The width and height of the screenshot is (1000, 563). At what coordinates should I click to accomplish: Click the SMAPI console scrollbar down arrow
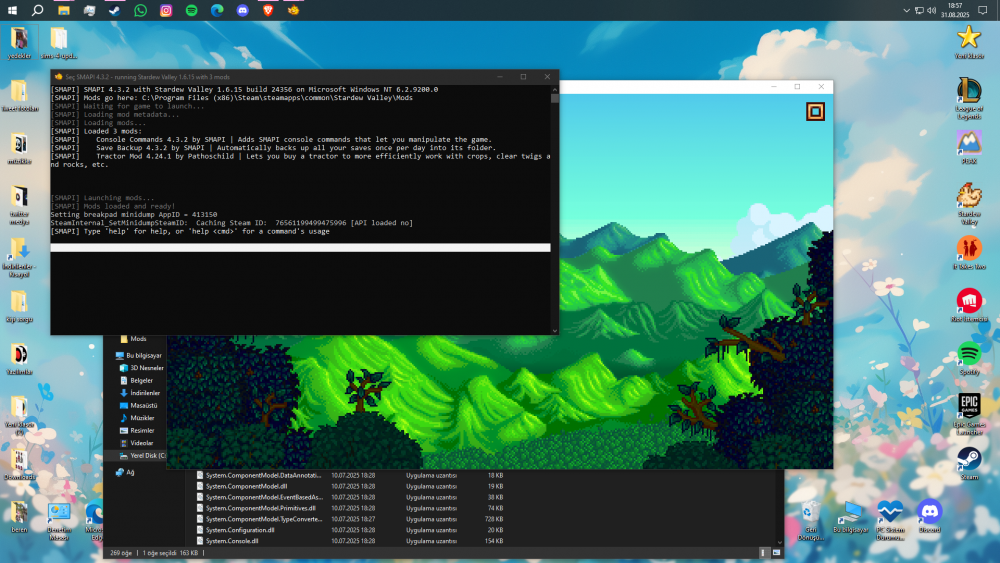(x=555, y=331)
